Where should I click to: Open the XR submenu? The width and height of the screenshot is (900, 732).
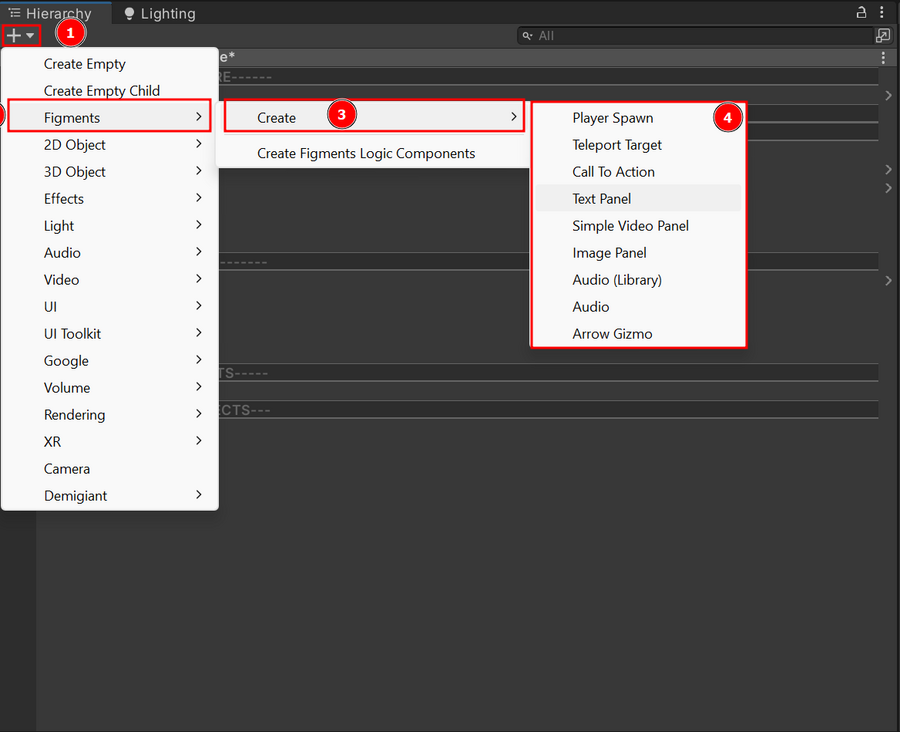(110, 441)
